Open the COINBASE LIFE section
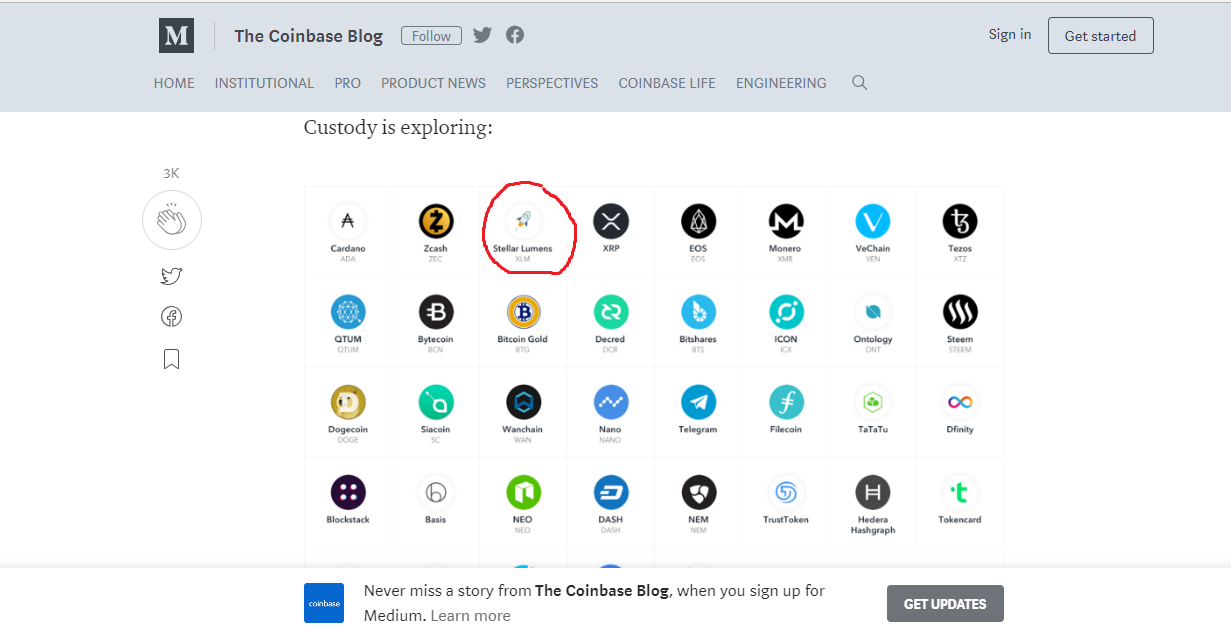This screenshot has width=1231, height=633. click(667, 83)
